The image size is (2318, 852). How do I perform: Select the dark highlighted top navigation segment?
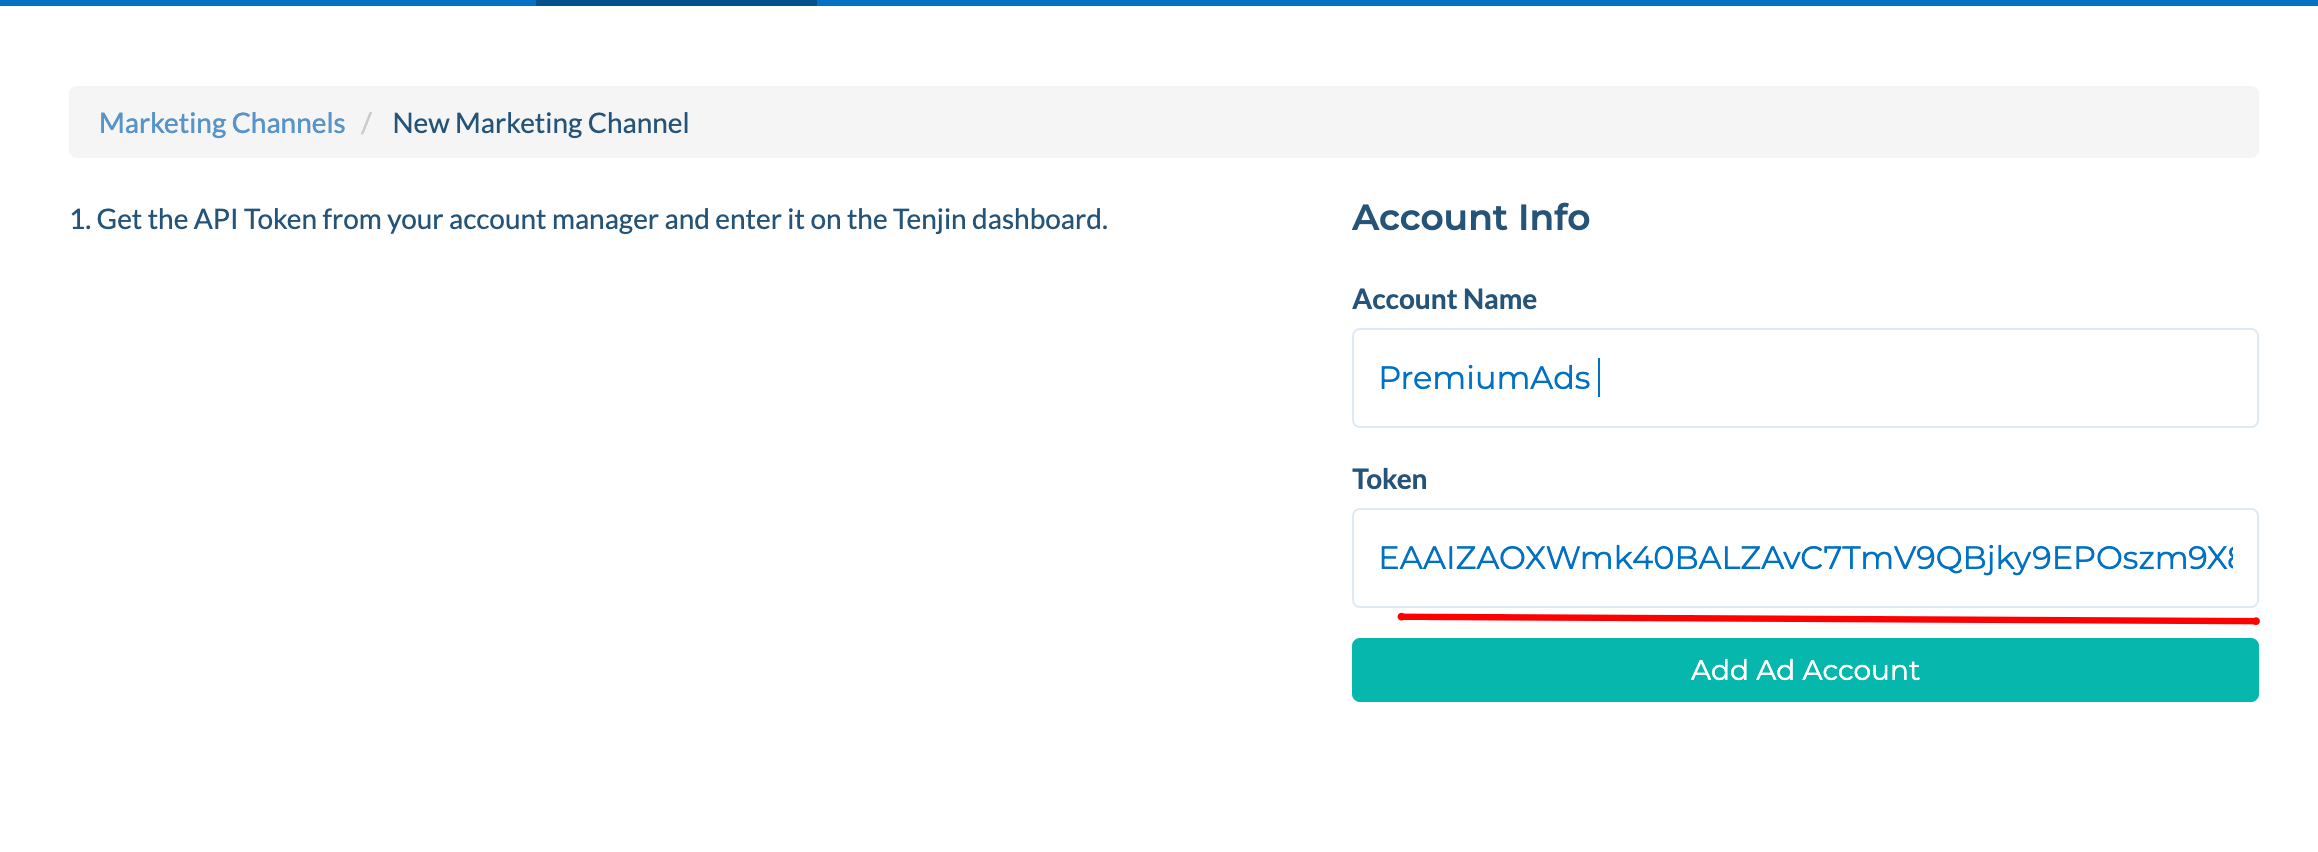click(676, 3)
